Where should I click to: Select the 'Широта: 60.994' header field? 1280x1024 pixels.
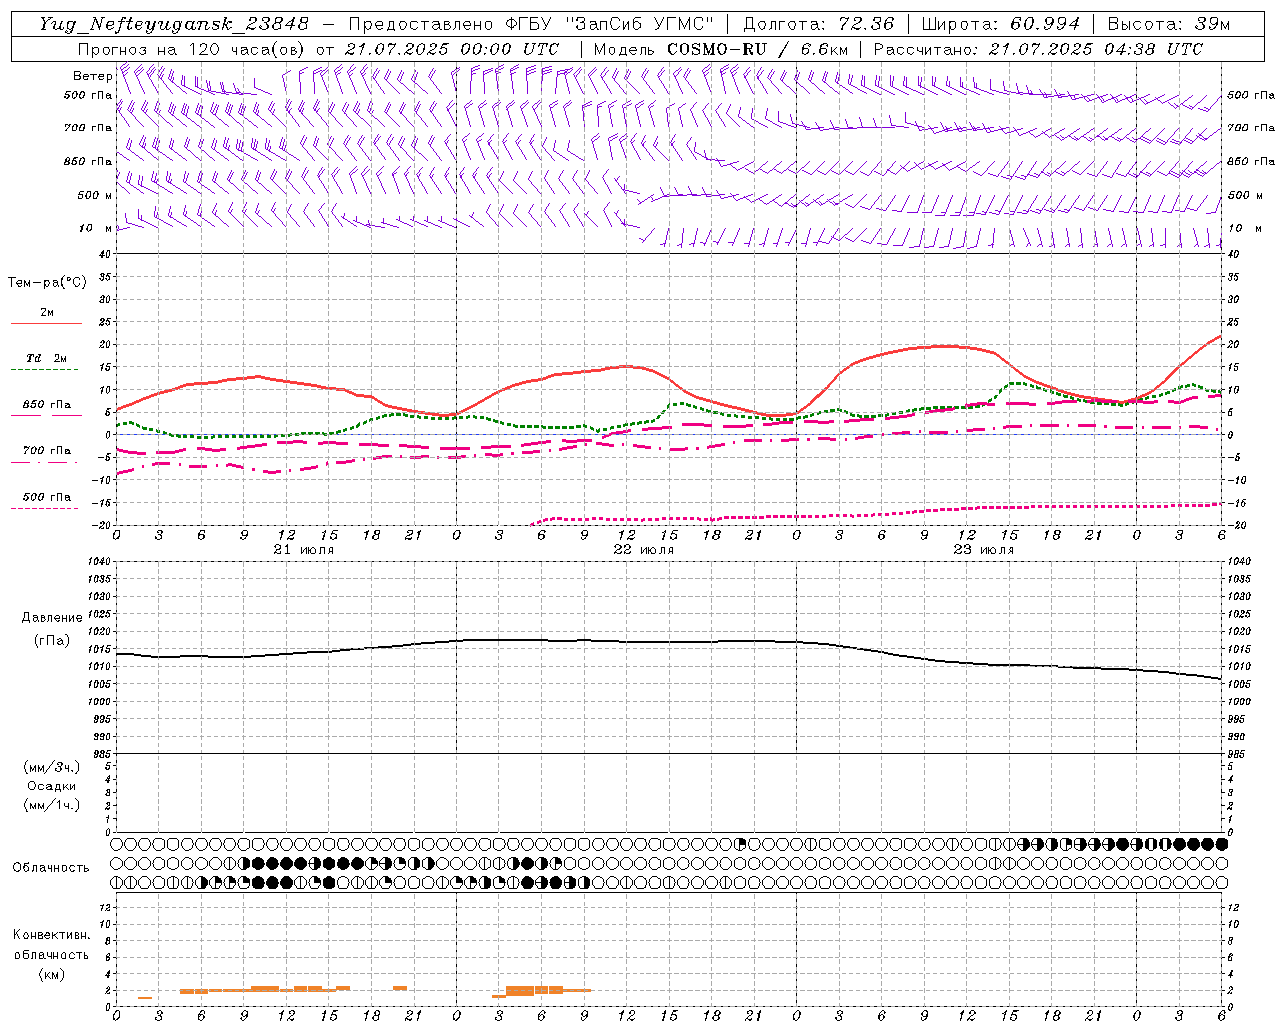click(1001, 24)
